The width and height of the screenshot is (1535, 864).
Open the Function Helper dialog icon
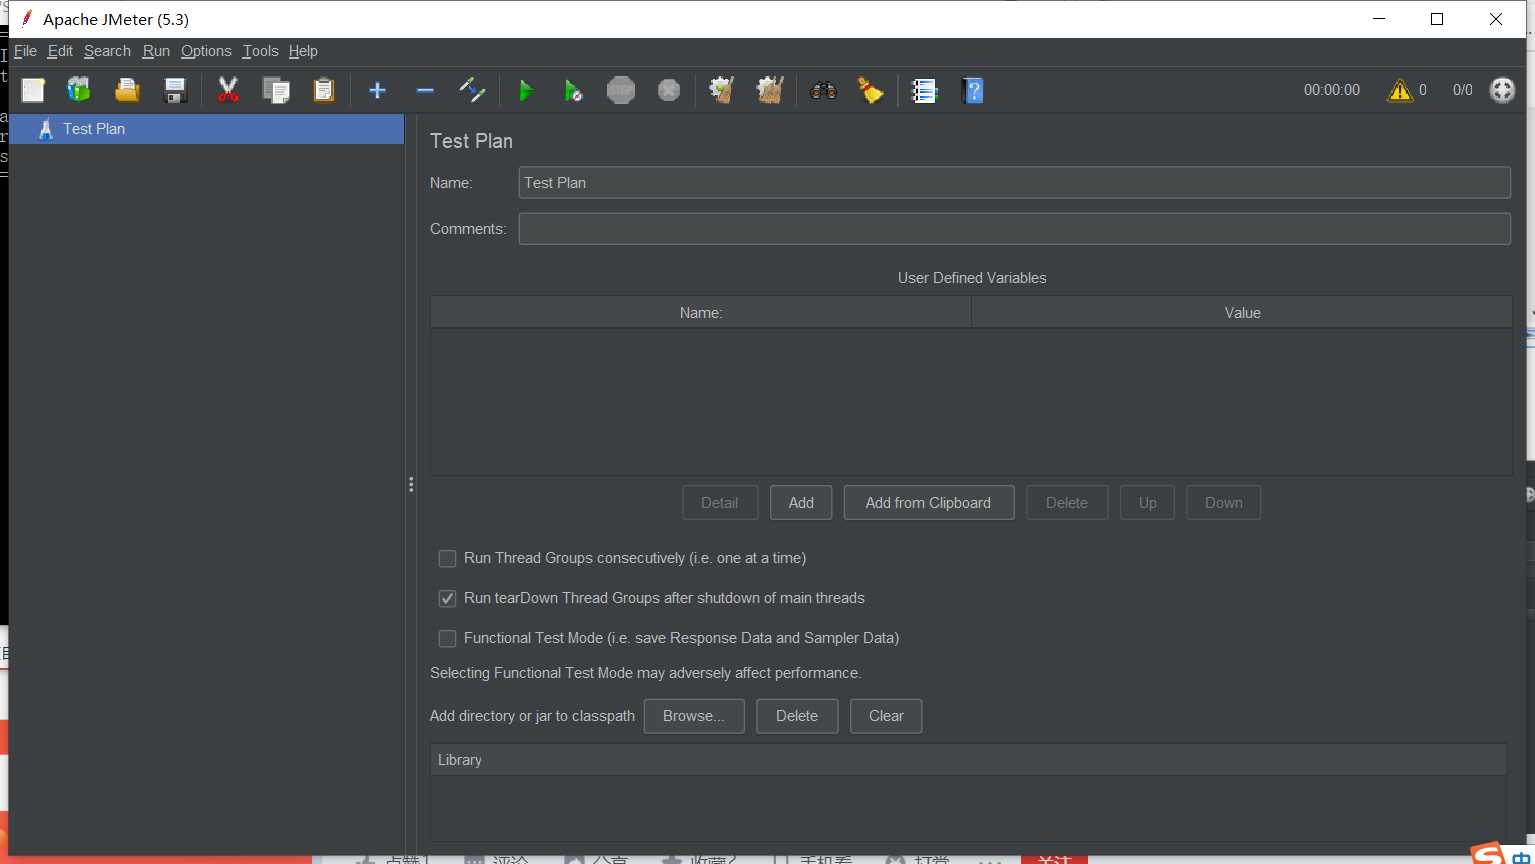(x=925, y=90)
